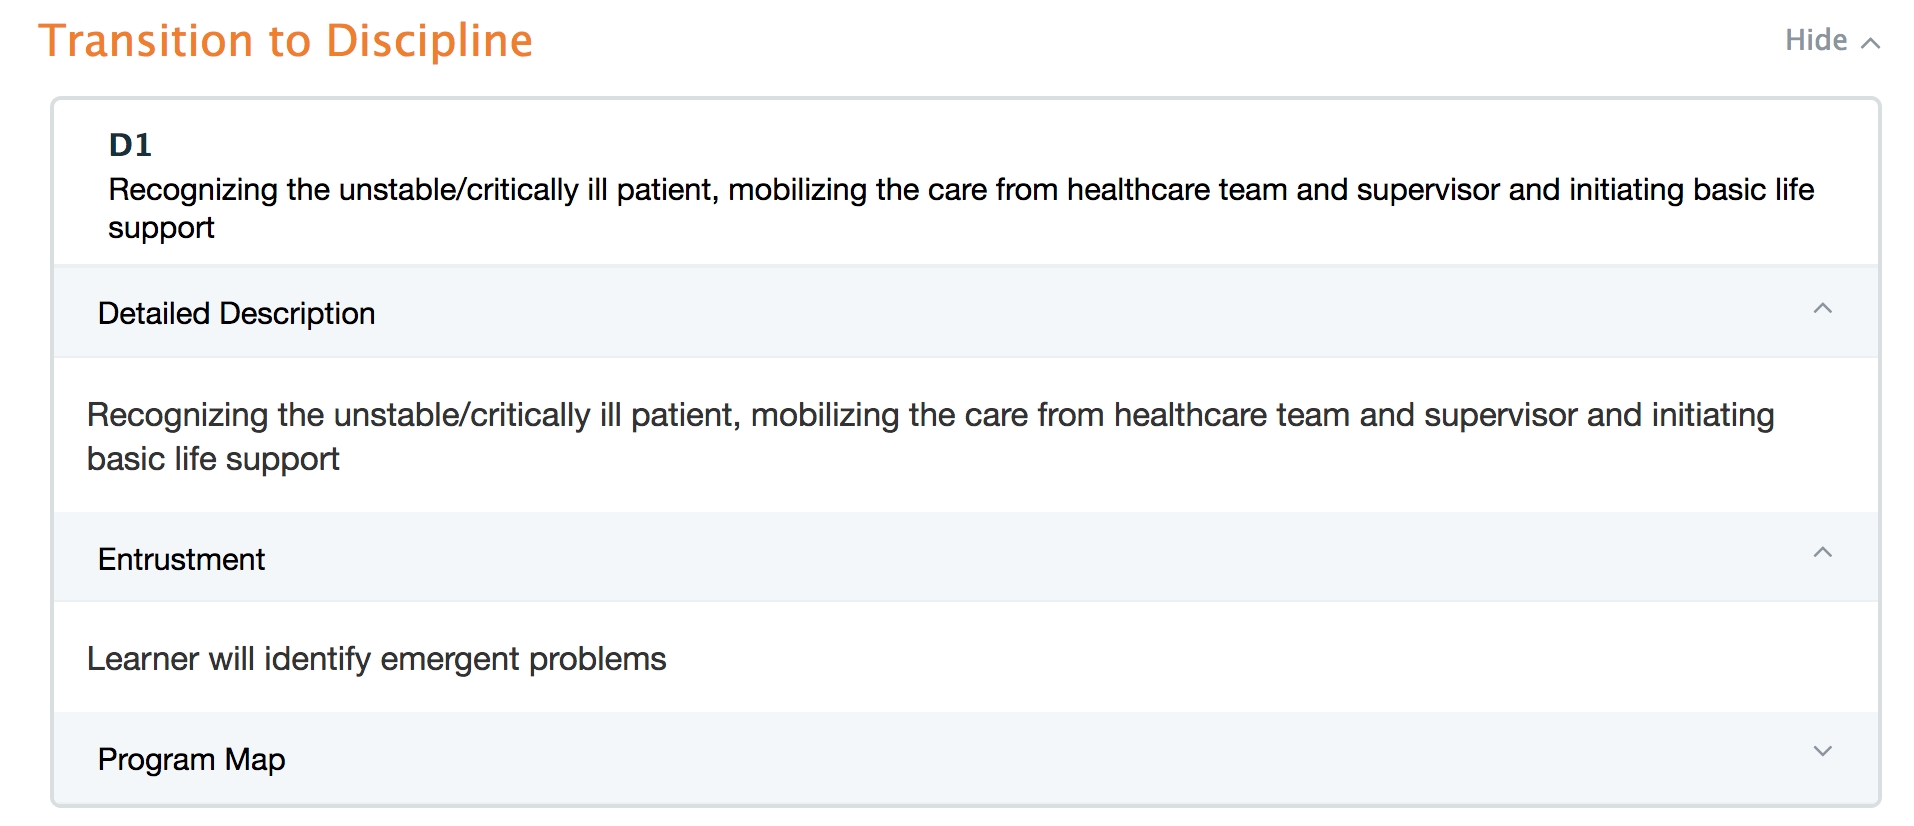
Task: Click the word 'support' ending the D1 title
Action: (x=161, y=228)
